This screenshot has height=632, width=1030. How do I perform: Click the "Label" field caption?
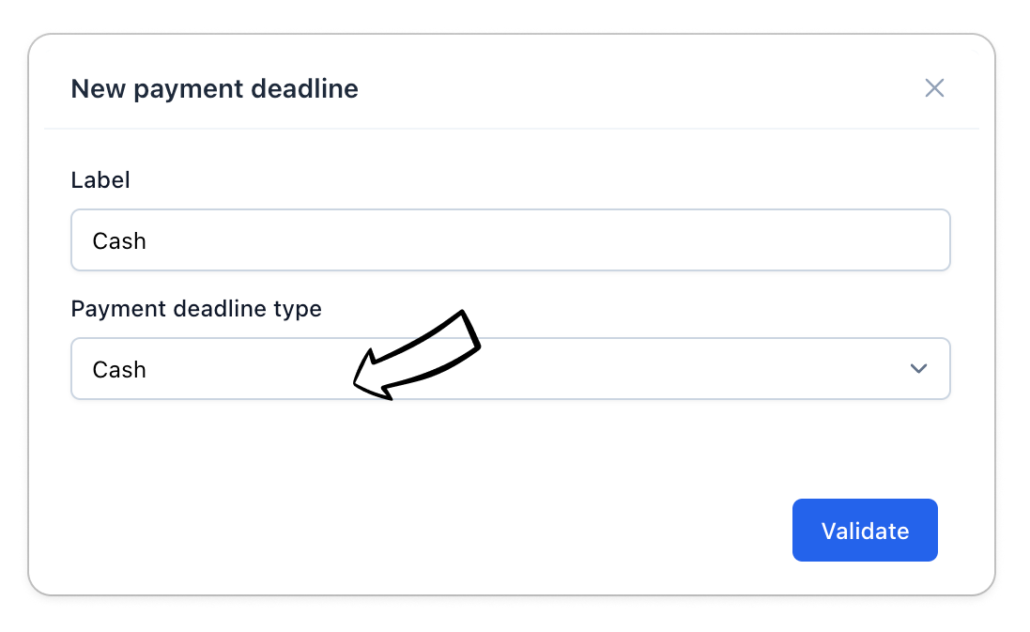(100, 180)
